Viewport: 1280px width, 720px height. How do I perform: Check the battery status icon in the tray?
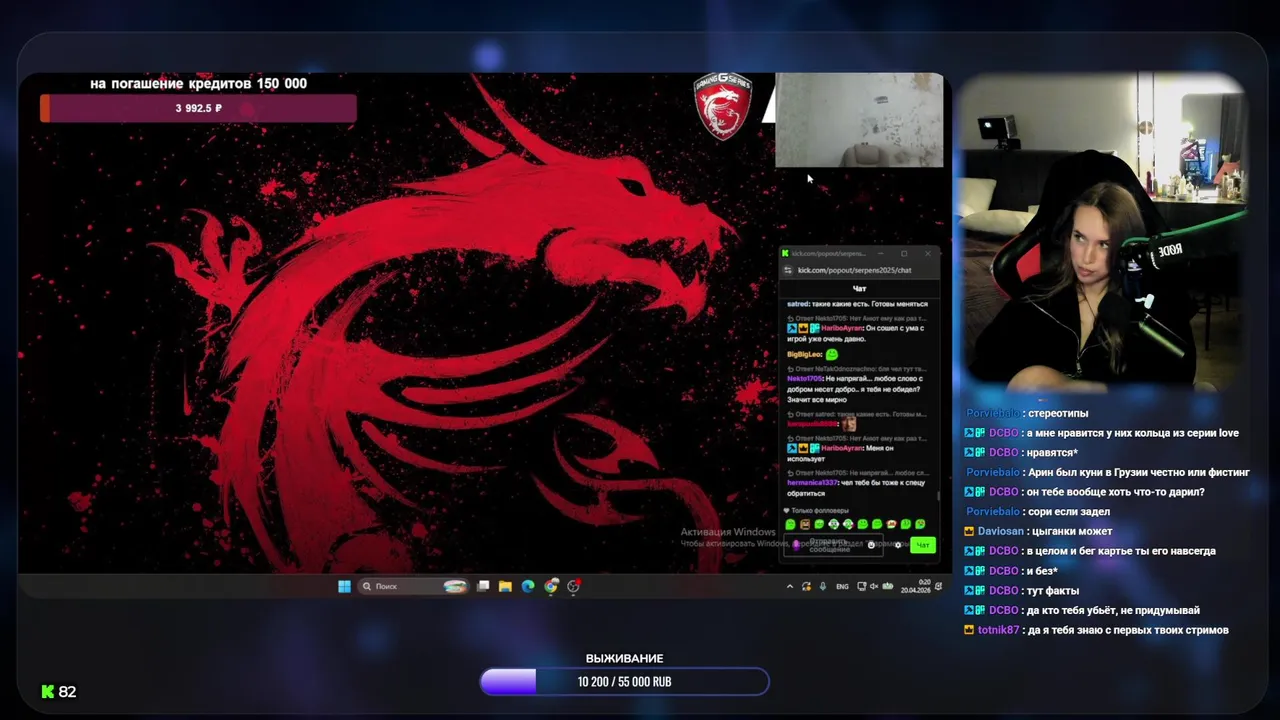point(887,586)
